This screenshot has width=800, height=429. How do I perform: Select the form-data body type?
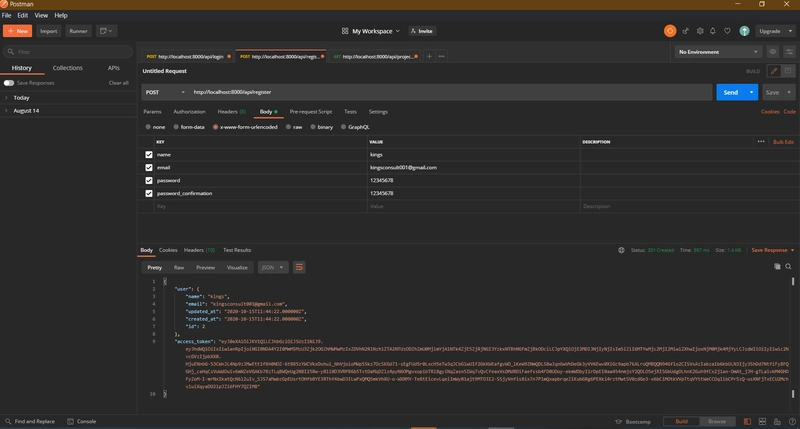click(176, 127)
